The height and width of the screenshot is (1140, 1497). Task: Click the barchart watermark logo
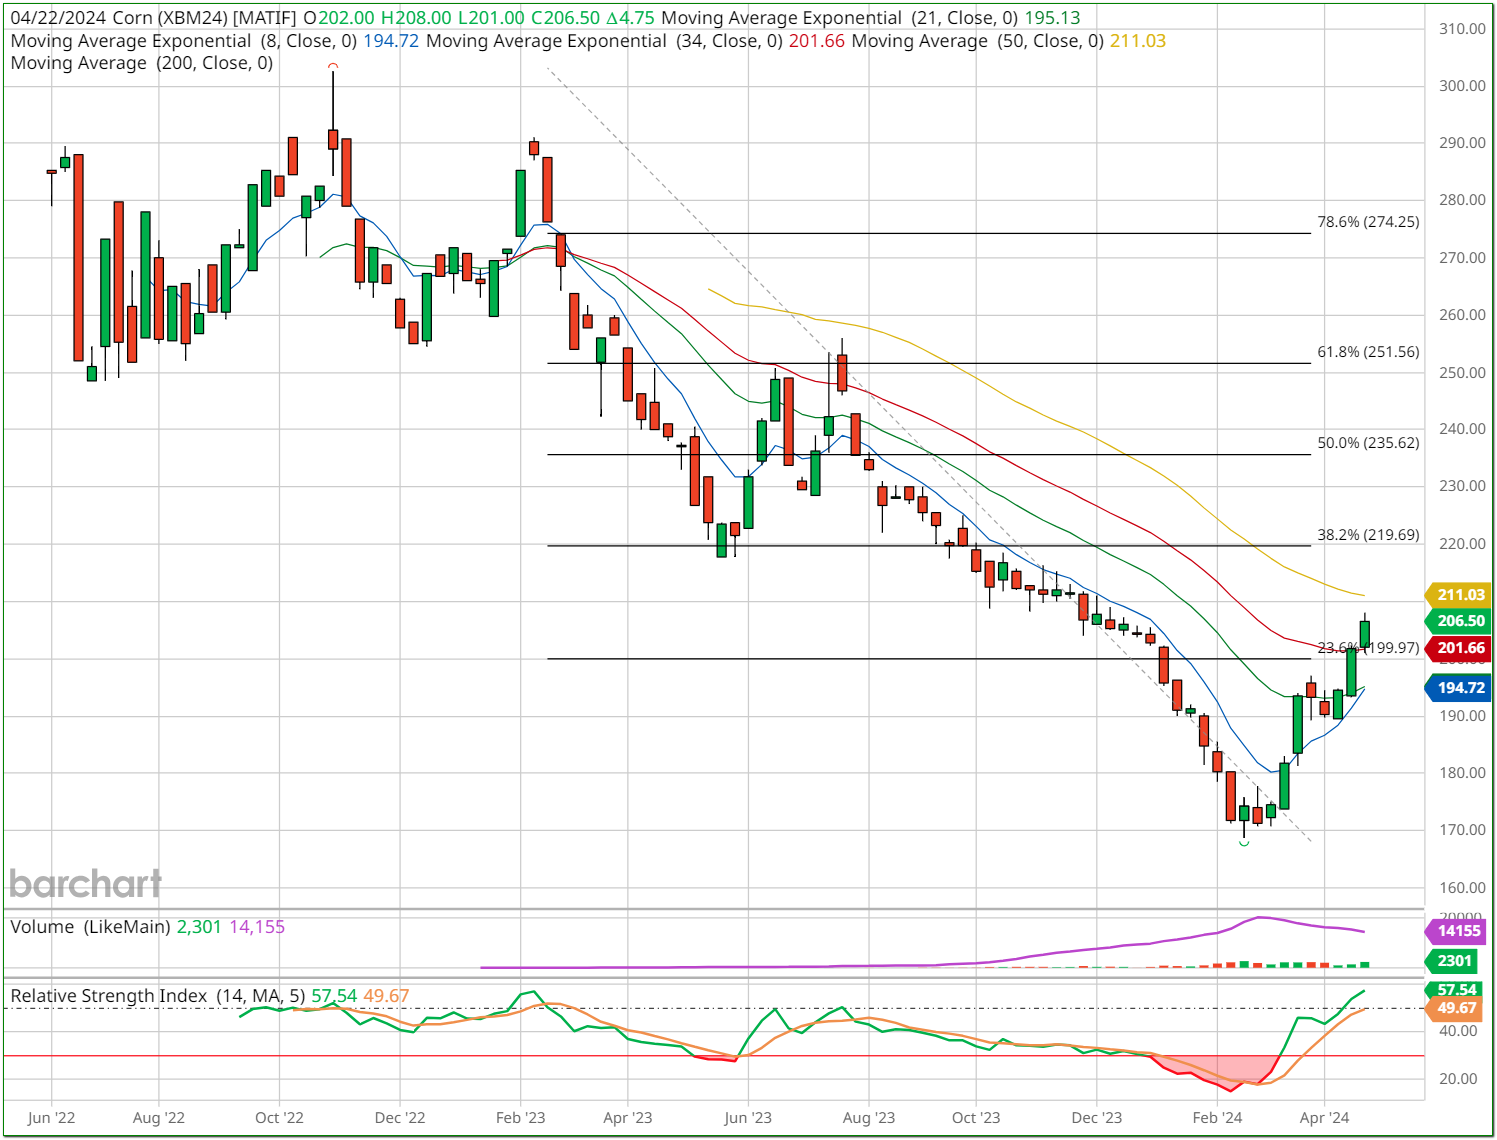[85, 884]
